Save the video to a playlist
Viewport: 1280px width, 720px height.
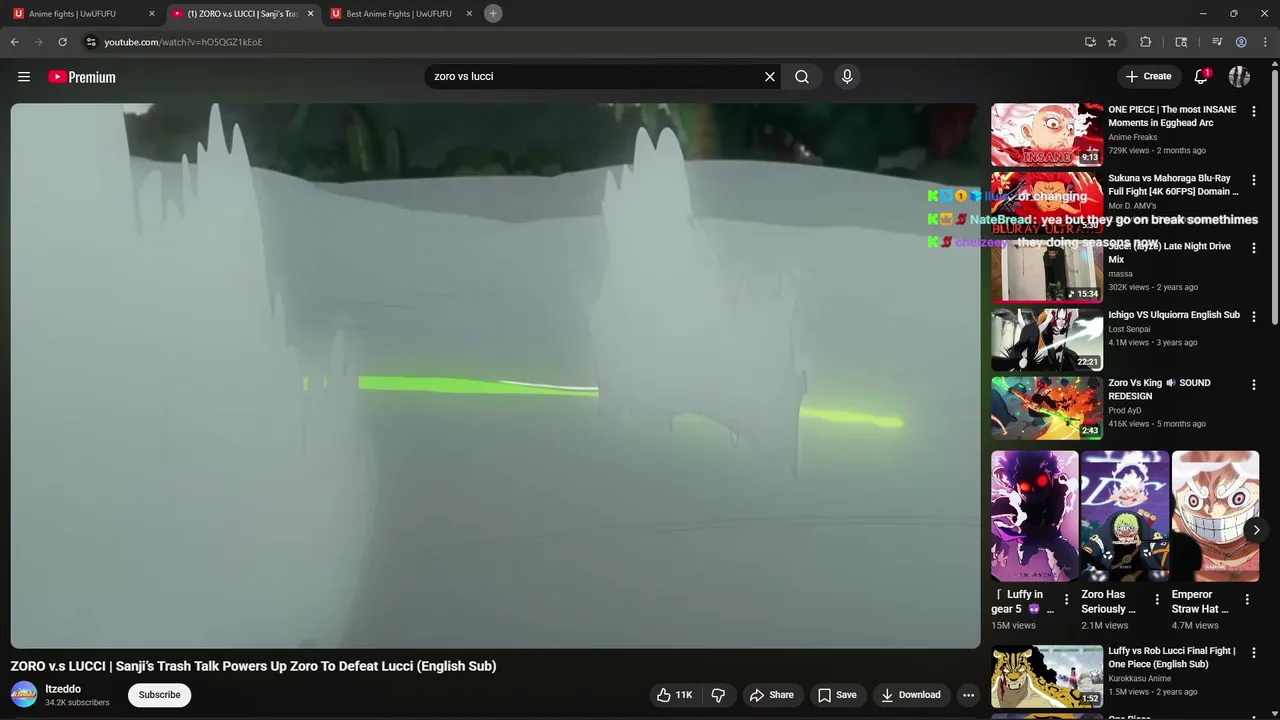pos(837,695)
